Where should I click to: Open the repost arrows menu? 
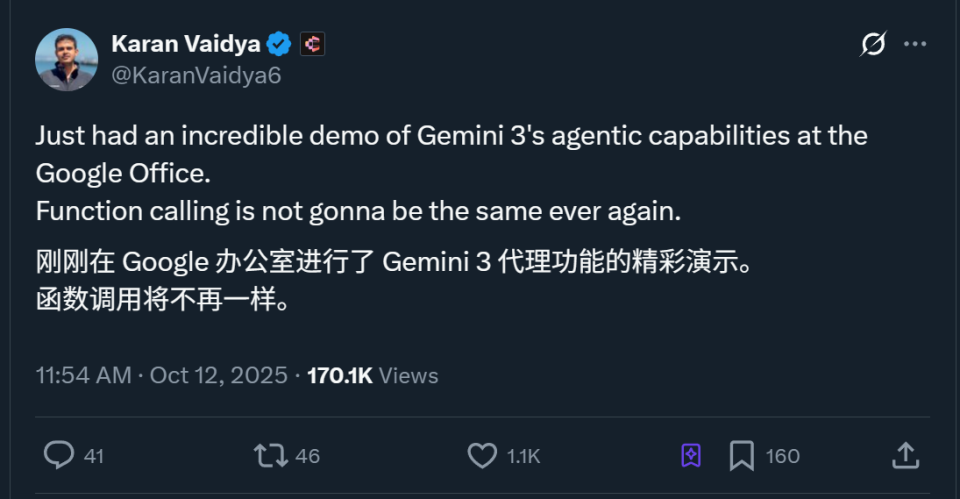269,456
